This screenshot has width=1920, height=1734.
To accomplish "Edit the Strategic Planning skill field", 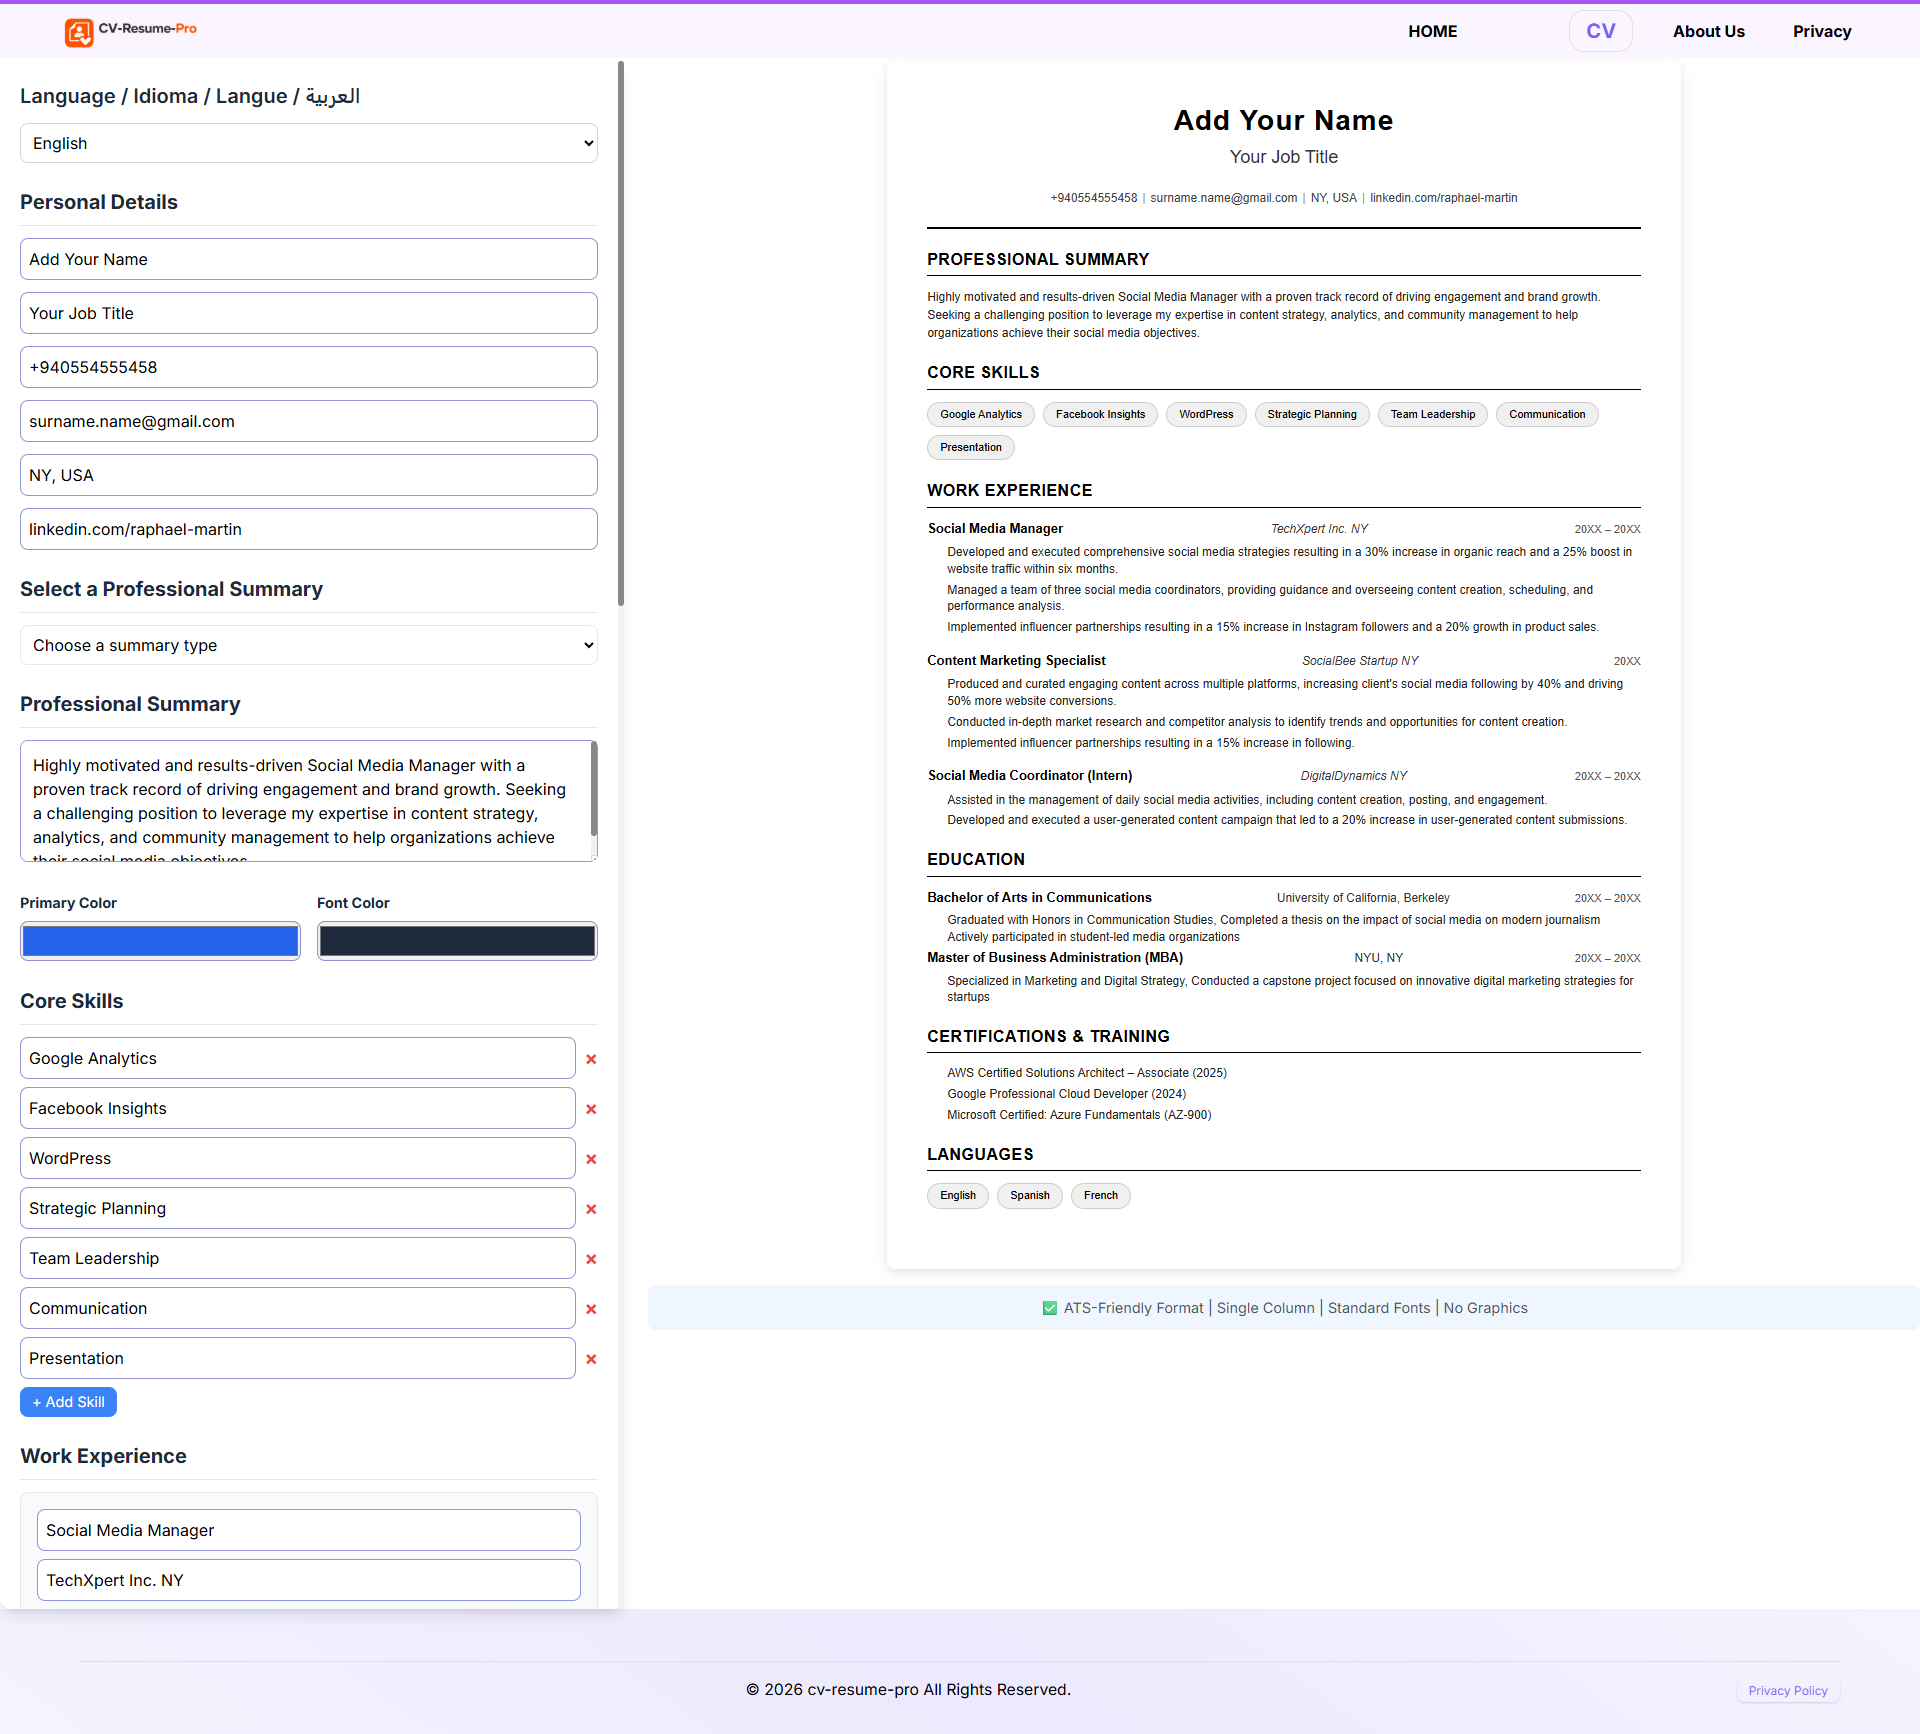I will [x=298, y=1208].
